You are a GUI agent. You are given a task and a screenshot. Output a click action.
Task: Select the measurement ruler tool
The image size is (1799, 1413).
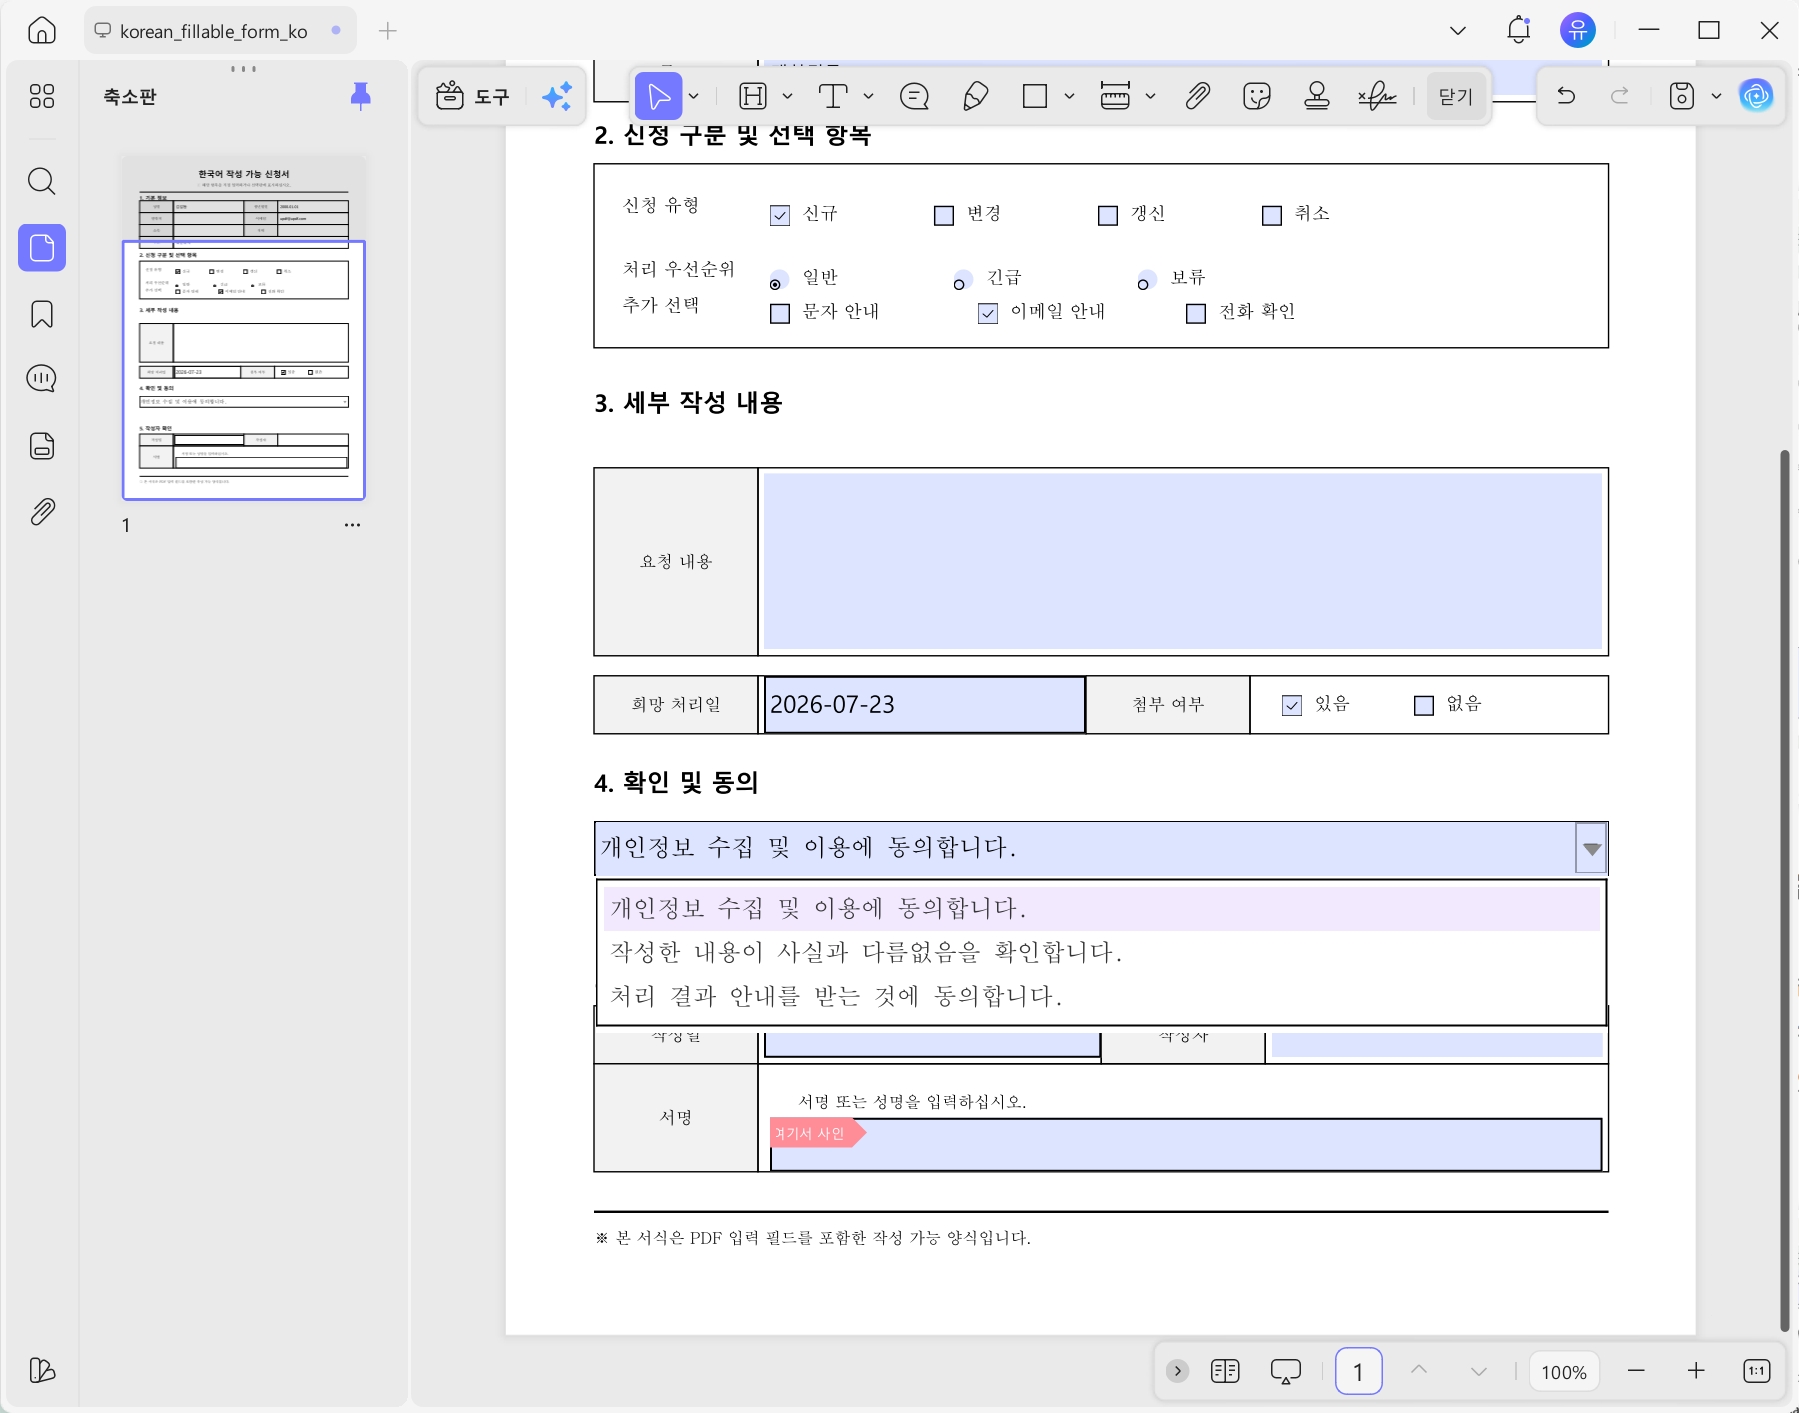point(1115,96)
